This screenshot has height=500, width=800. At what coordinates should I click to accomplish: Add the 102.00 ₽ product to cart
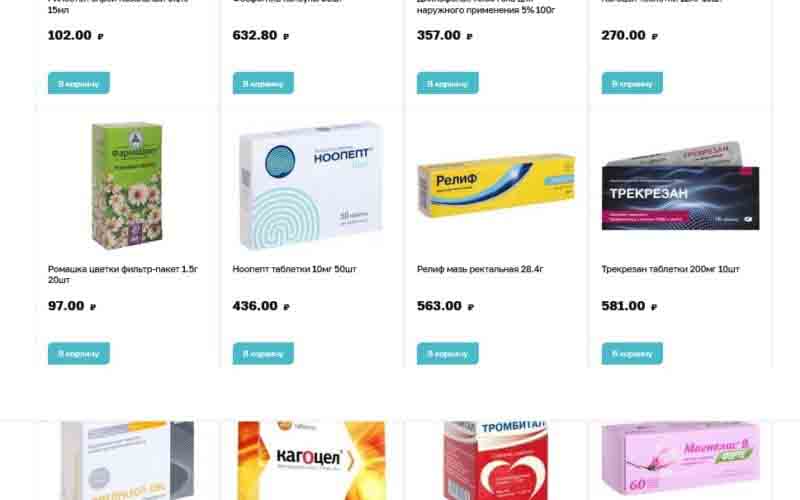pos(79,83)
